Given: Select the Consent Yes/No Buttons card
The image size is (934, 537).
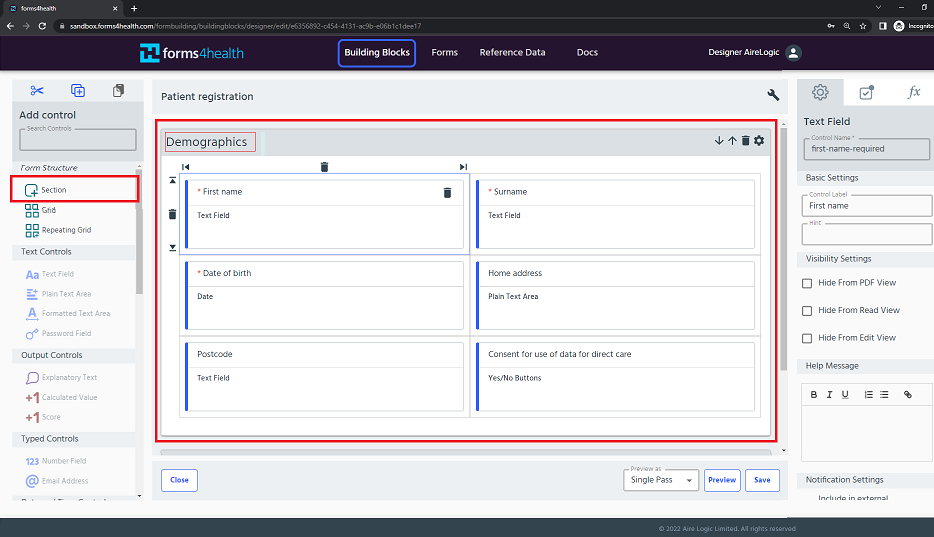Looking at the screenshot, I should pos(615,376).
